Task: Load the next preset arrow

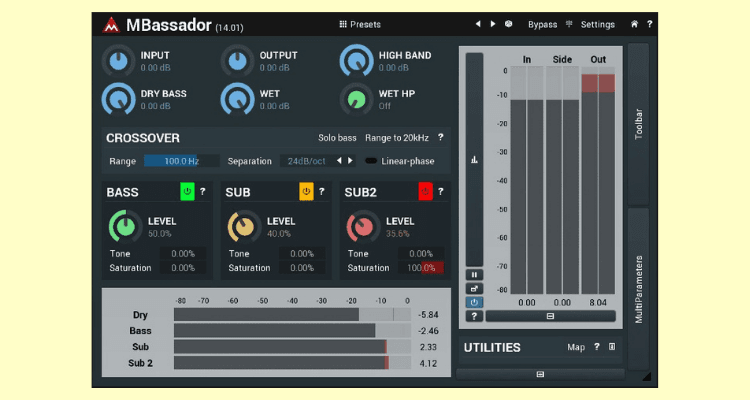Action: (x=493, y=24)
